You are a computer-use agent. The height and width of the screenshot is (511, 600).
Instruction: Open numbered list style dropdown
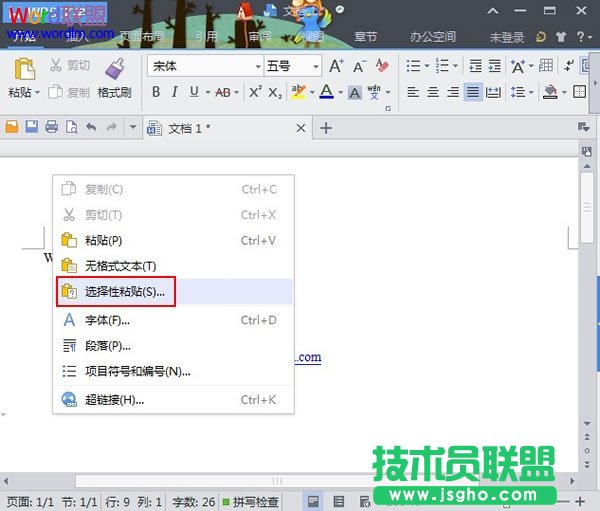(x=456, y=66)
